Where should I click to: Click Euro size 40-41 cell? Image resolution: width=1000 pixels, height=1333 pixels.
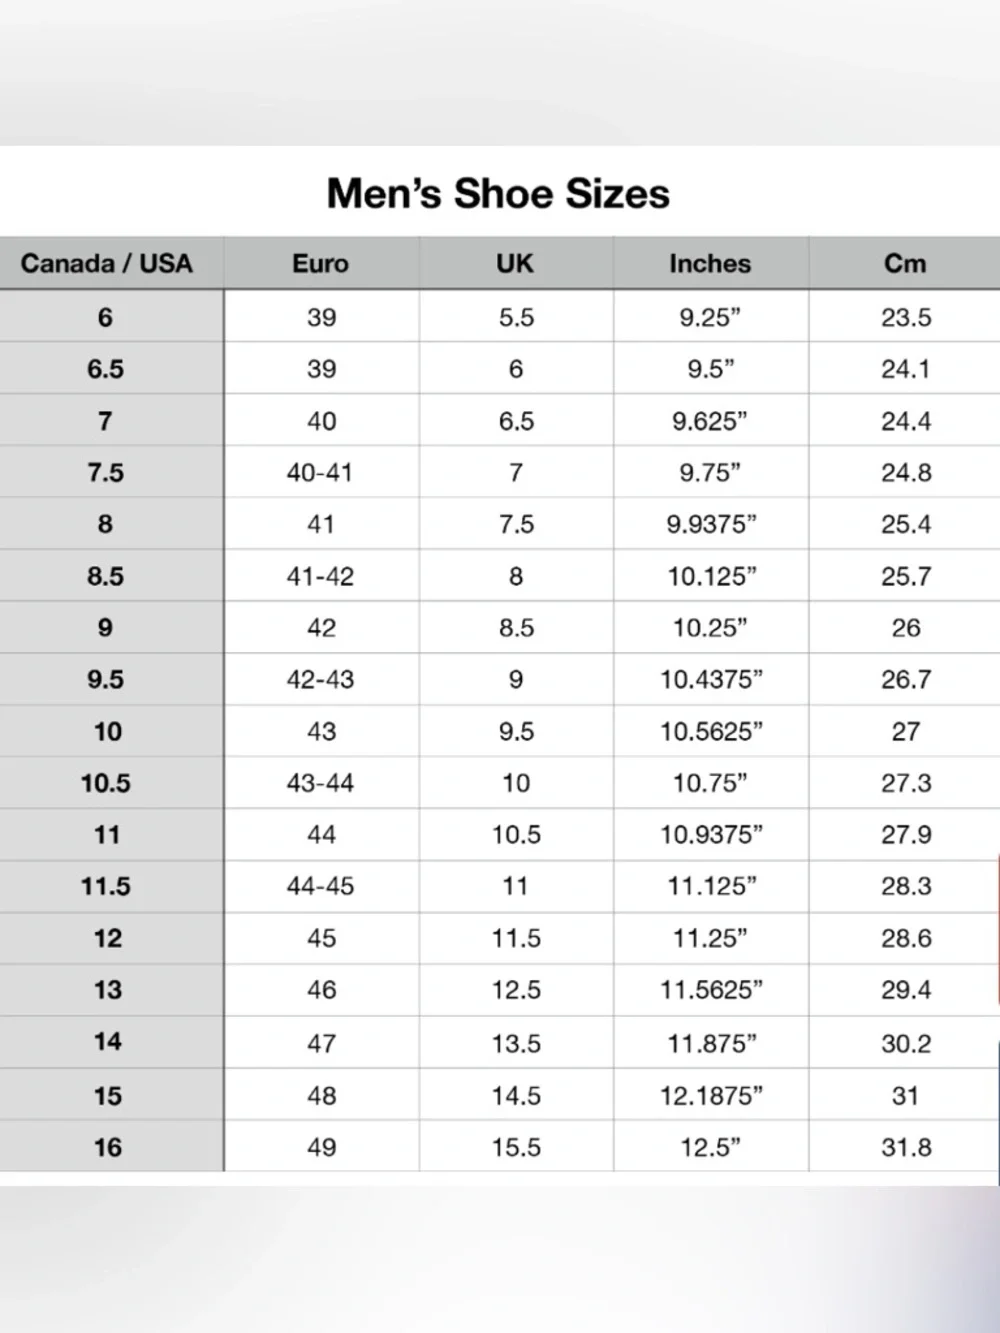point(320,472)
